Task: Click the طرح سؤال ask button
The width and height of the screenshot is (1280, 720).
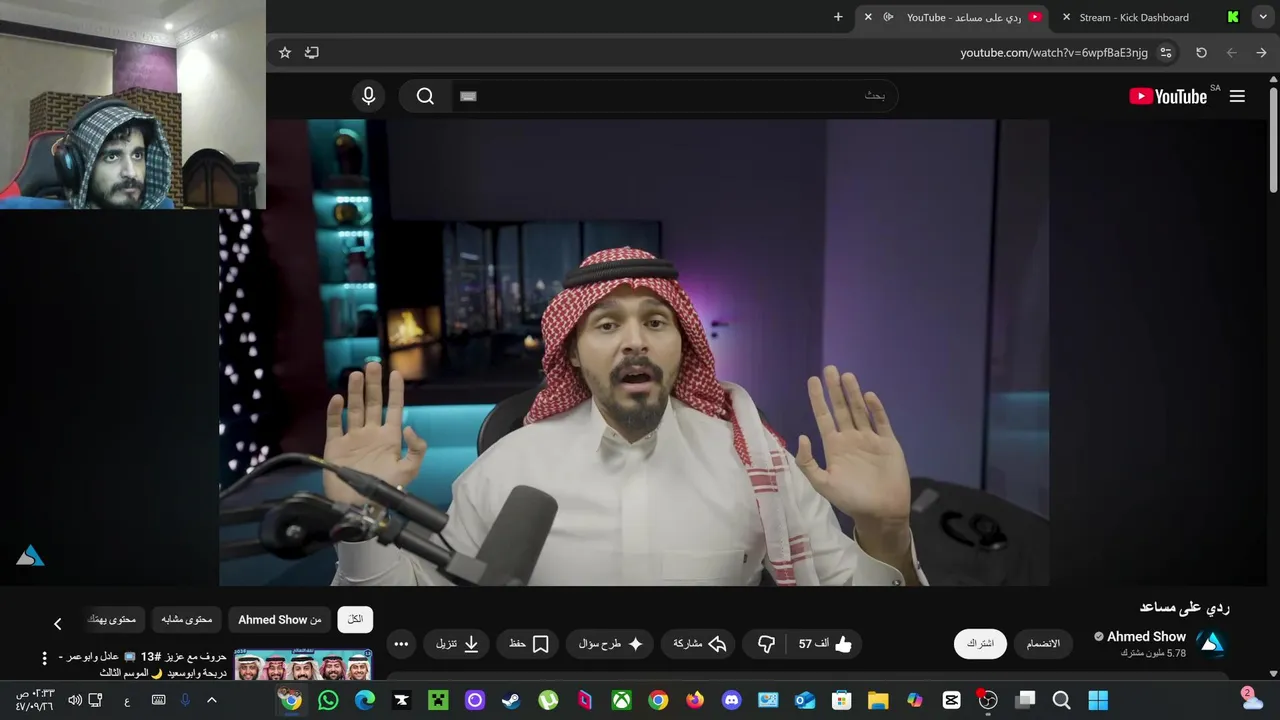Action: [x=610, y=644]
